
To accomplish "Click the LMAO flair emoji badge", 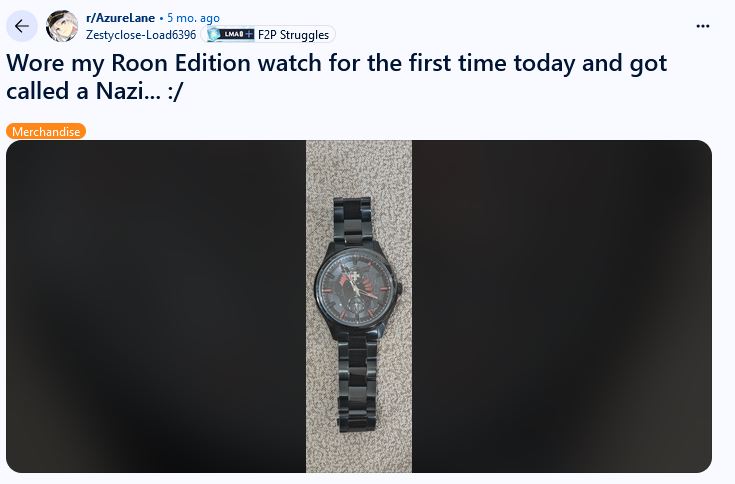I will click(231, 35).
